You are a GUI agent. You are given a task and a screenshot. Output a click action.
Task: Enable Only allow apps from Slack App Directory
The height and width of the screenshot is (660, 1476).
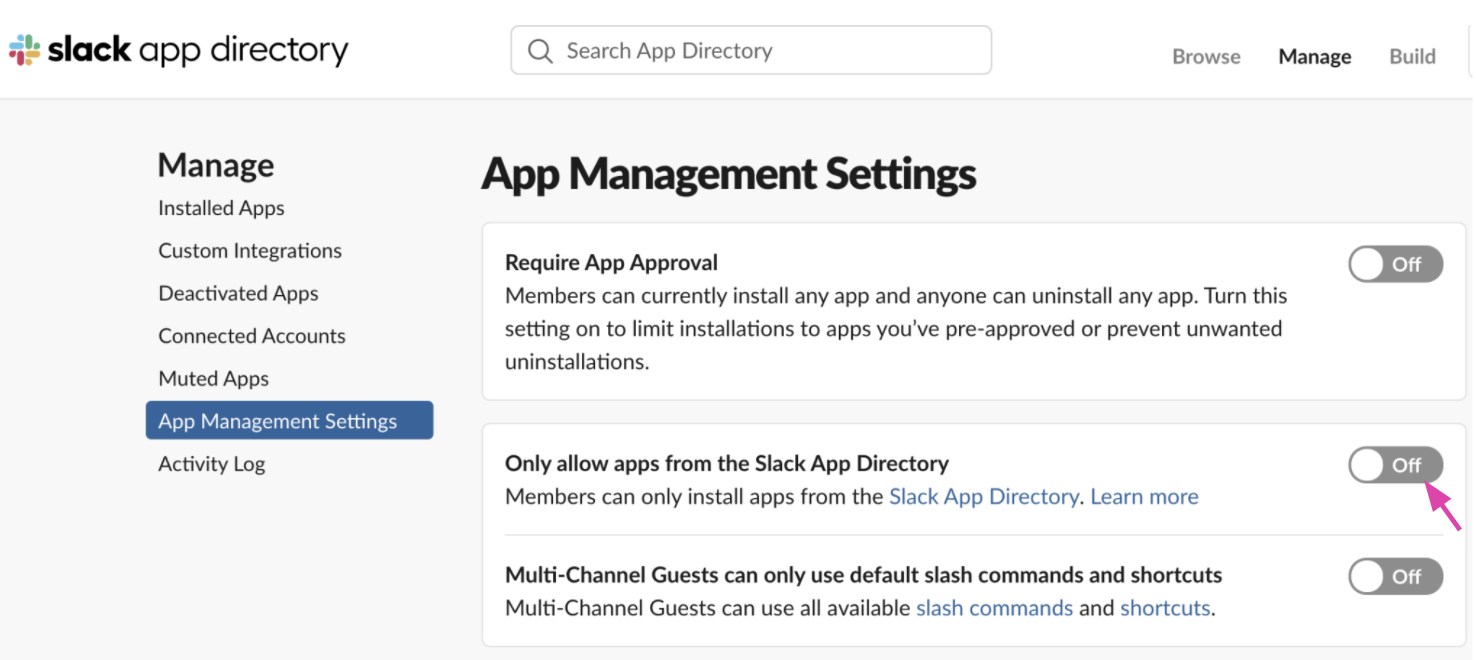click(1395, 465)
